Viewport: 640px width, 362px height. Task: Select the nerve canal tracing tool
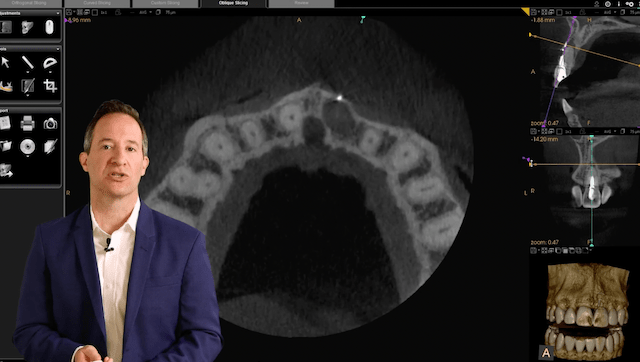[x=6, y=86]
